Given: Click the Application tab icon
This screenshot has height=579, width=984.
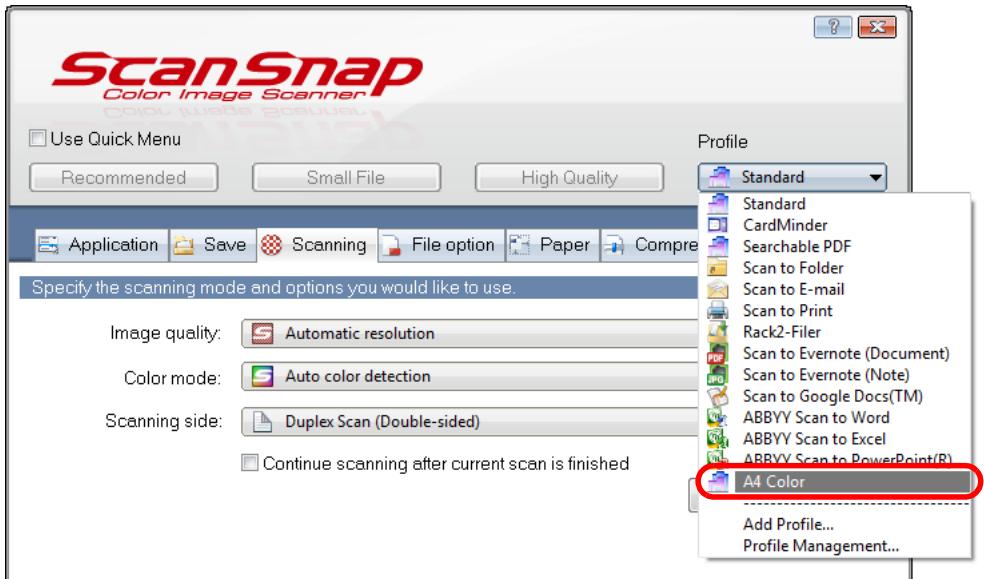Looking at the screenshot, I should pyautogui.click(x=48, y=245).
